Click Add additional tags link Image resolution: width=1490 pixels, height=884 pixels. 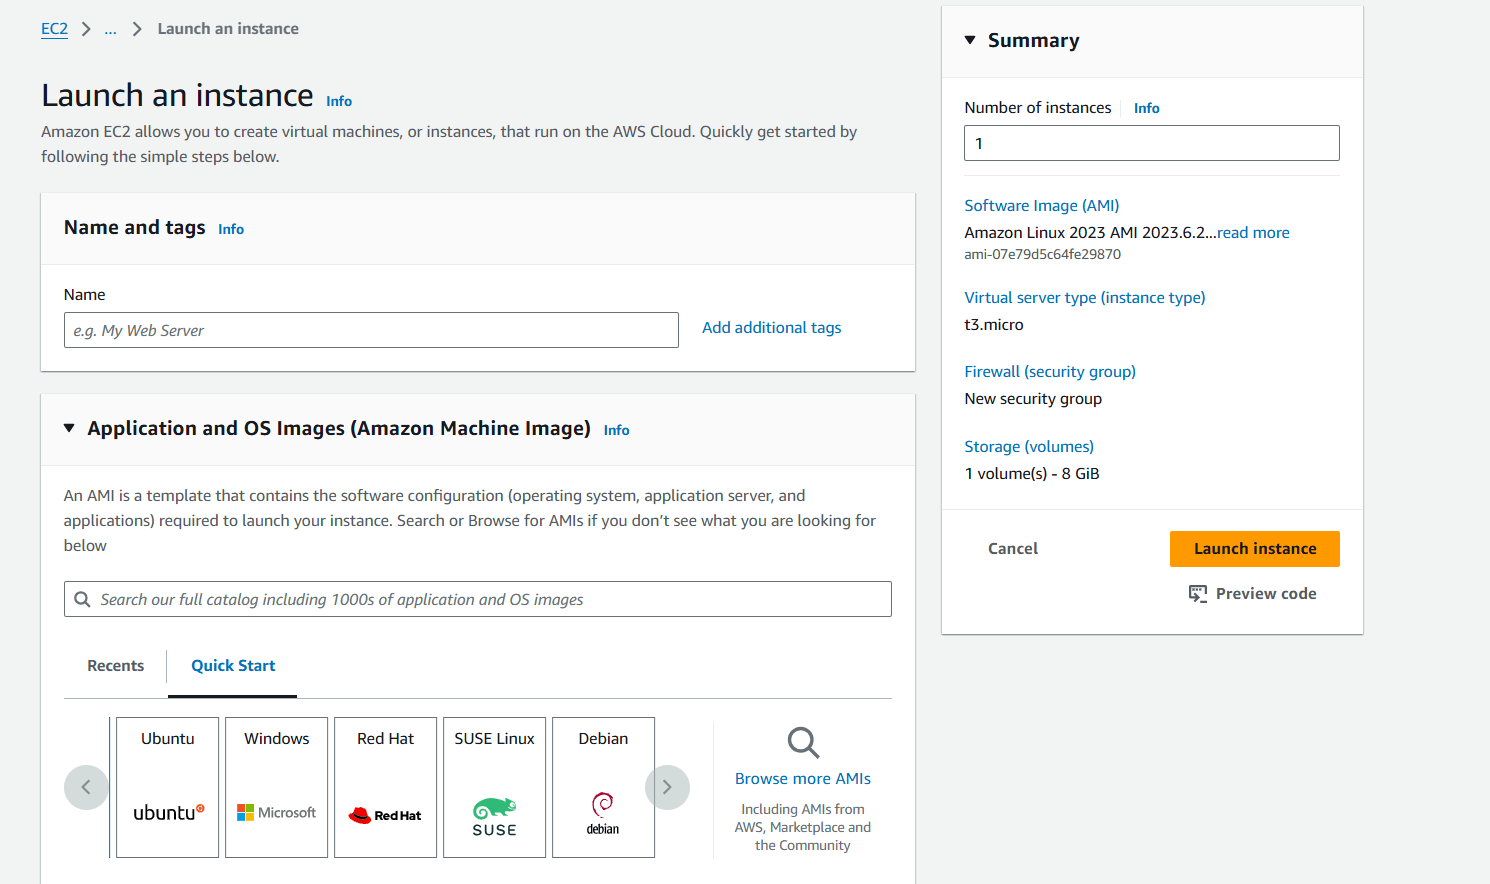click(x=771, y=328)
